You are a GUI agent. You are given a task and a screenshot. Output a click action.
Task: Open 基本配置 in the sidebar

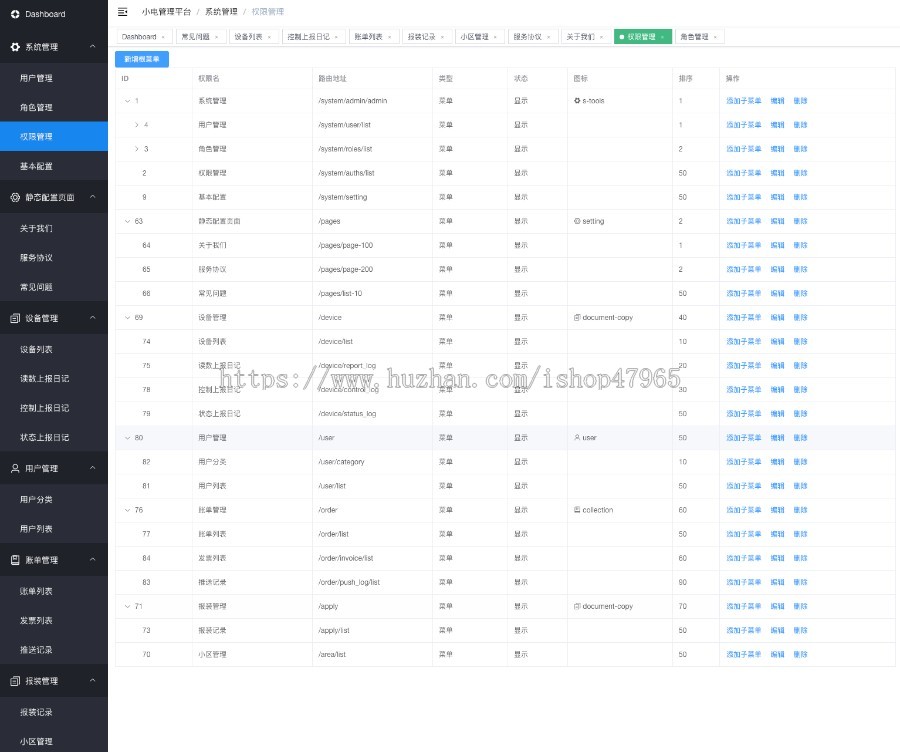pos(53,166)
